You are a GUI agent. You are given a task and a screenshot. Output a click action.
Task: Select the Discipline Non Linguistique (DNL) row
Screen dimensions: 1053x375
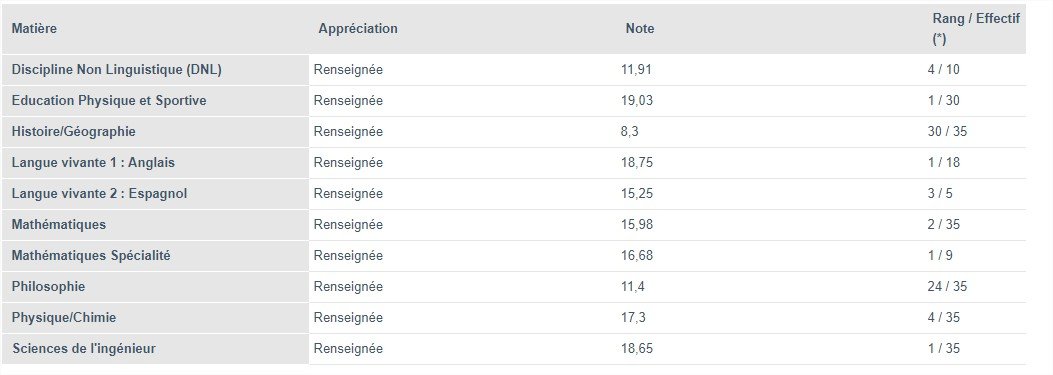click(514, 70)
